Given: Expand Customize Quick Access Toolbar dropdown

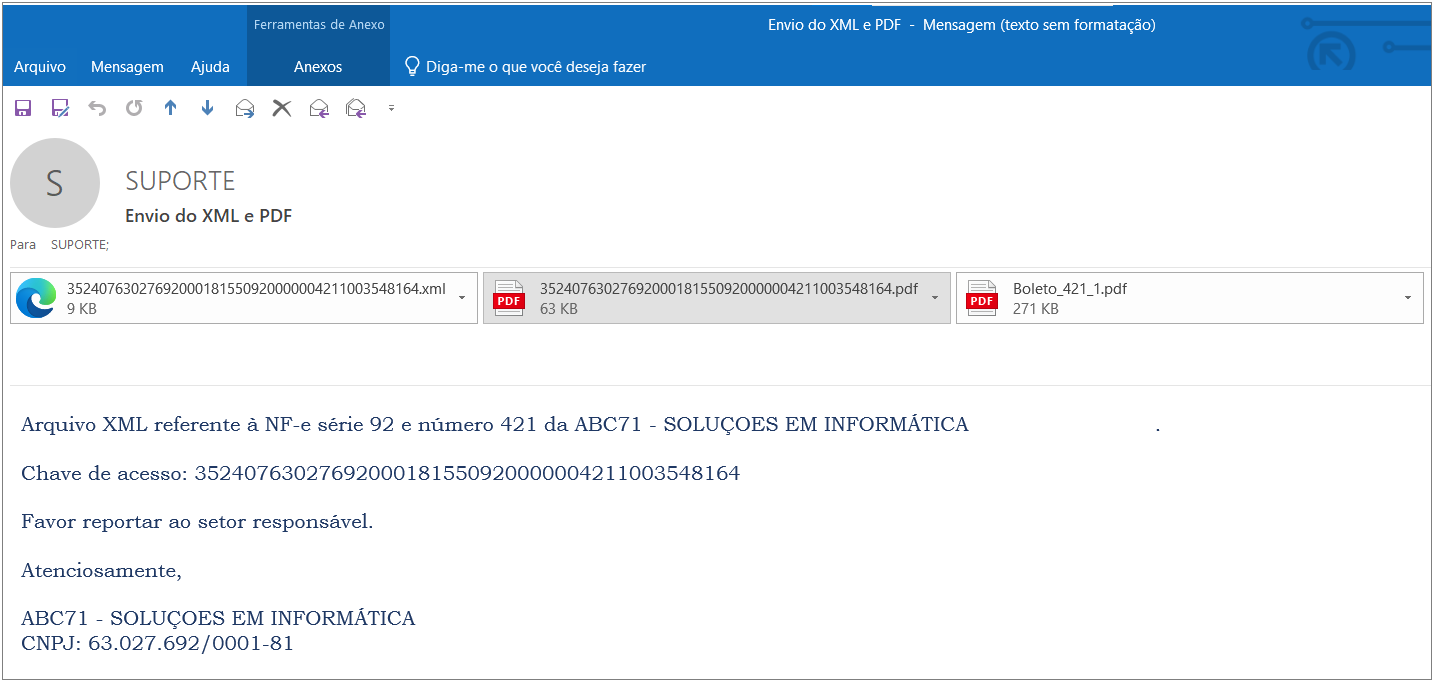Looking at the screenshot, I should [391, 108].
